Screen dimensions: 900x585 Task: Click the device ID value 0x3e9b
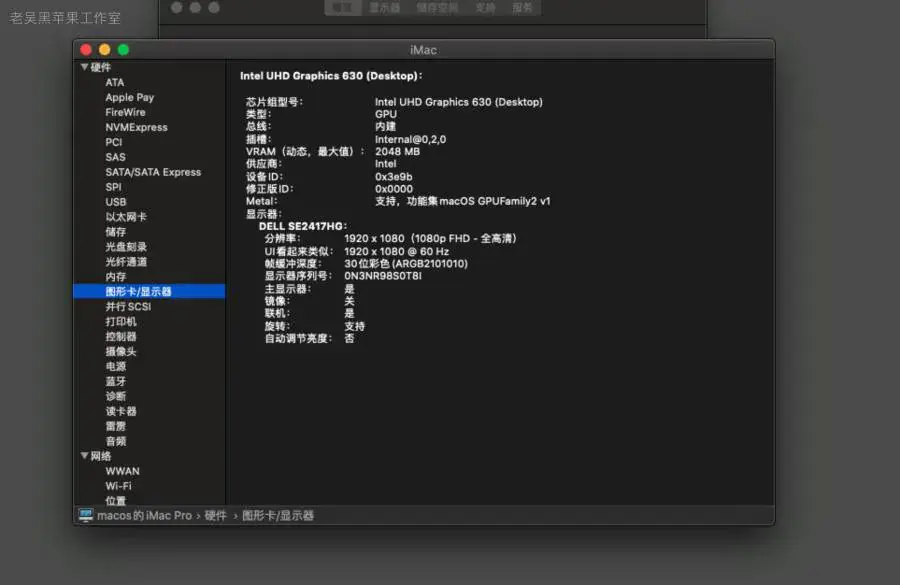pyautogui.click(x=393, y=177)
